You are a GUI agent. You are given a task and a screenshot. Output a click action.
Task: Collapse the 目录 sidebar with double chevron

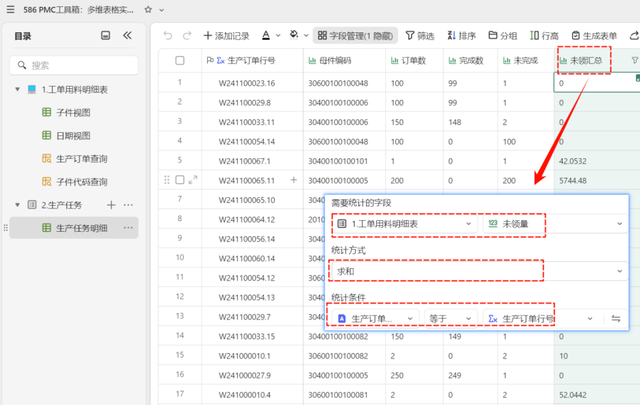(x=127, y=36)
